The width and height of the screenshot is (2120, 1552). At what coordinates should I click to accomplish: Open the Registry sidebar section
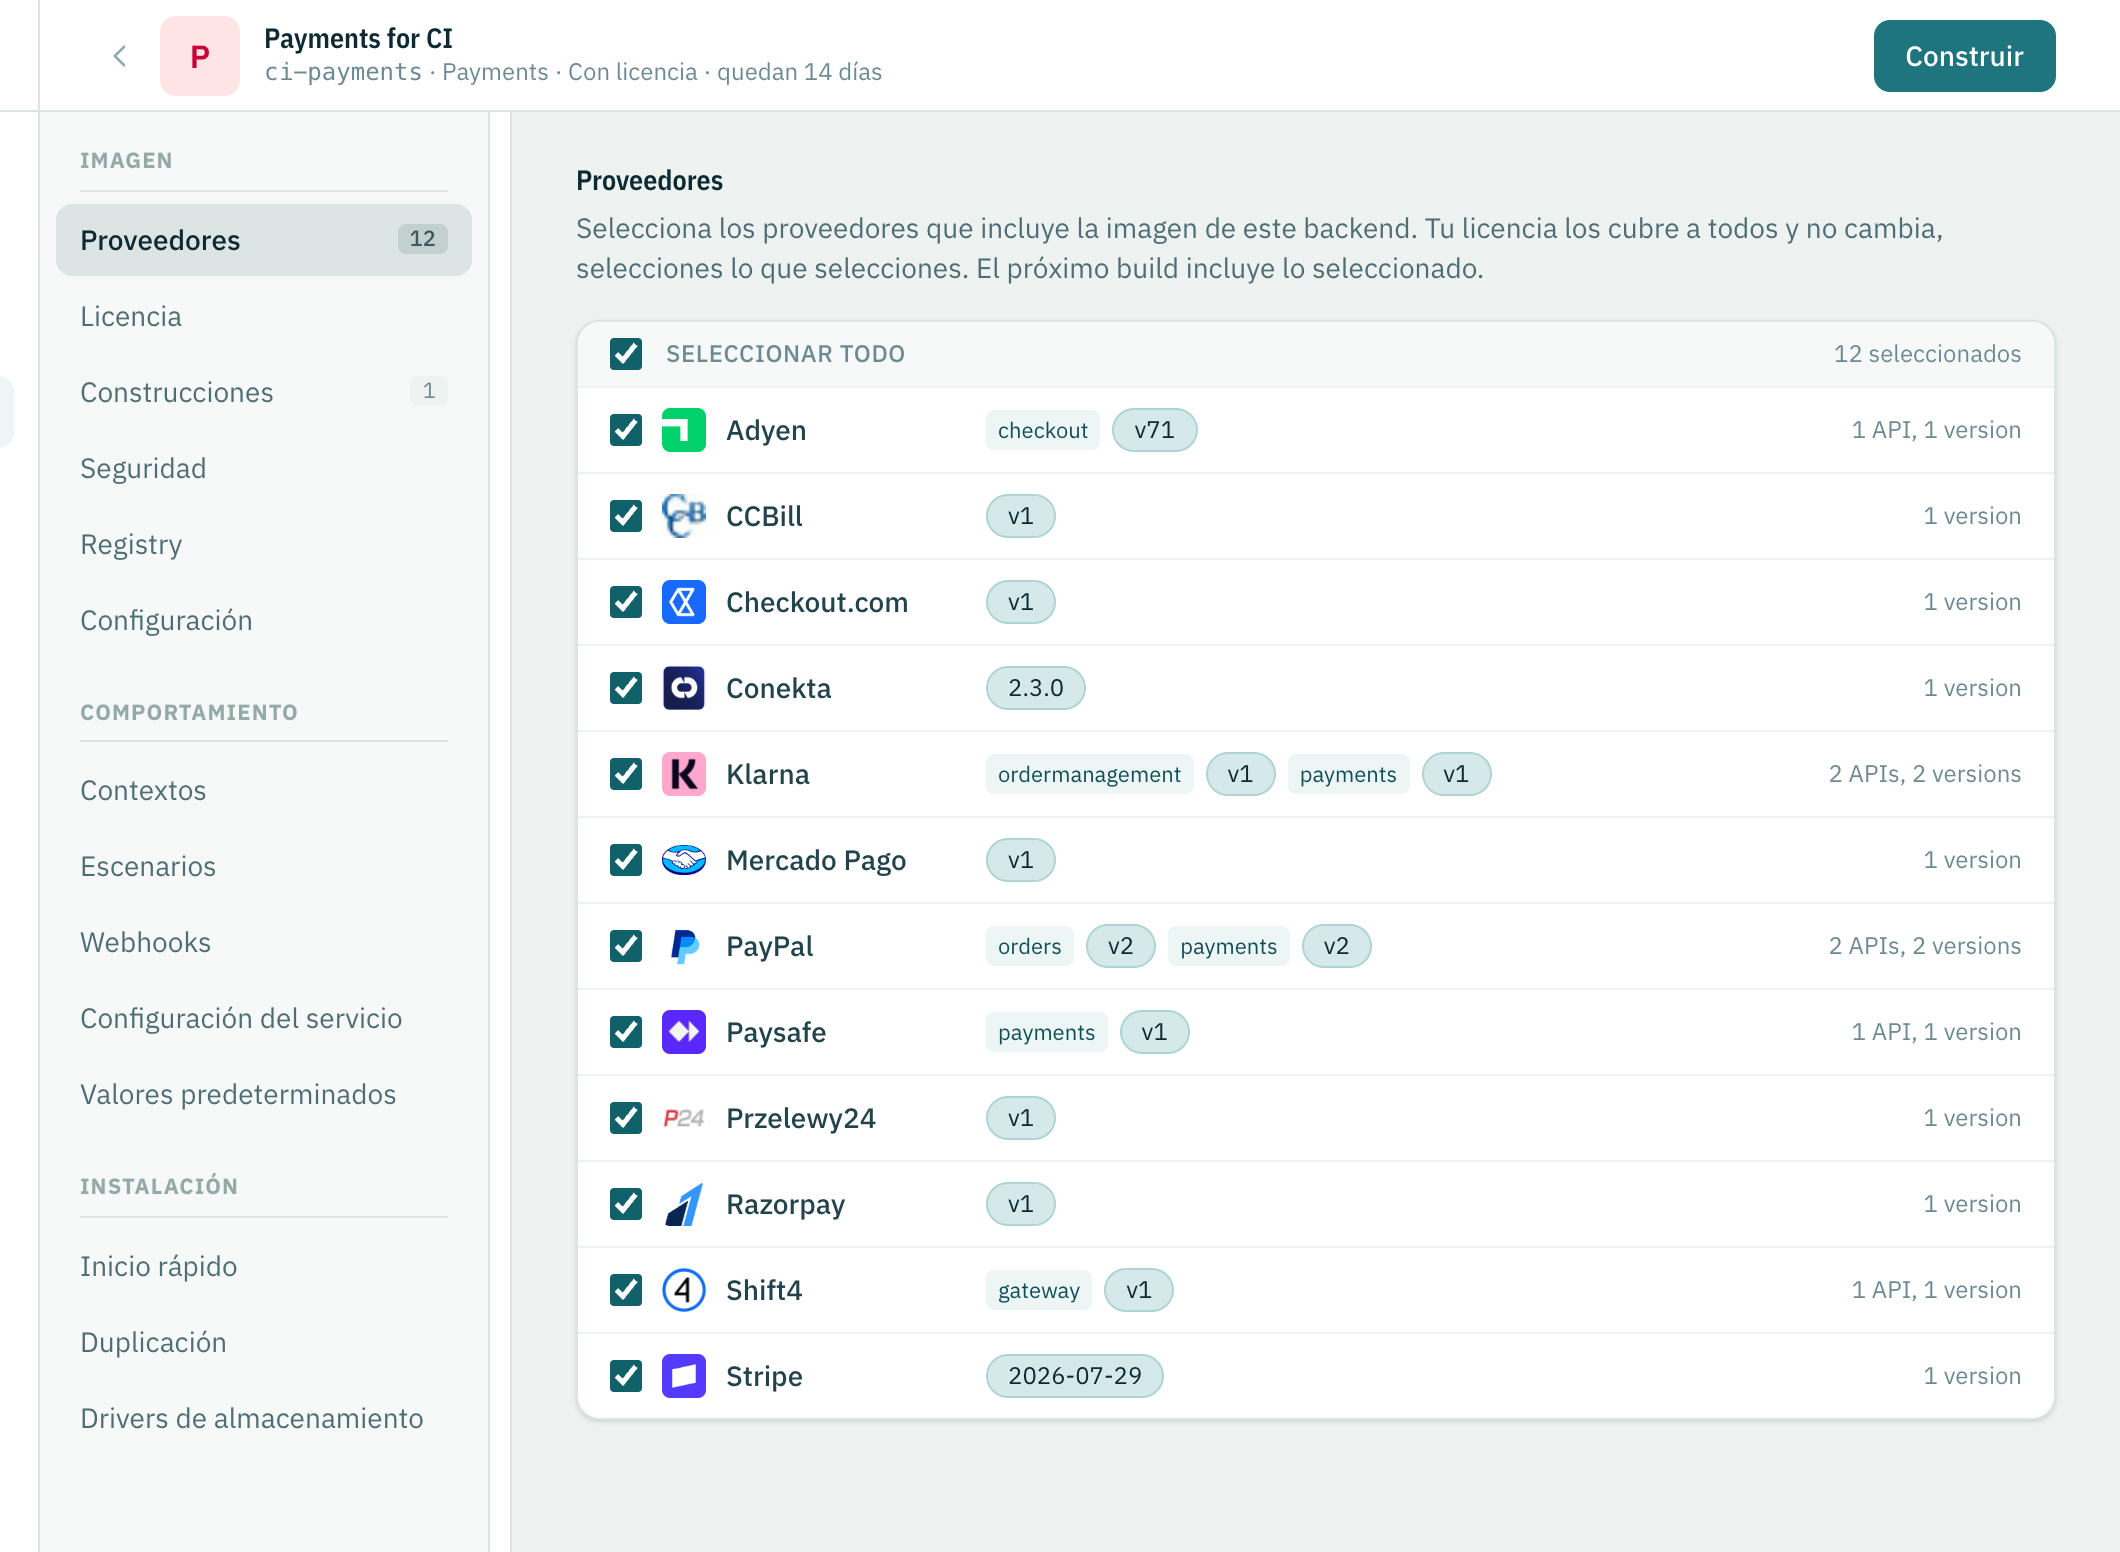click(x=264, y=544)
